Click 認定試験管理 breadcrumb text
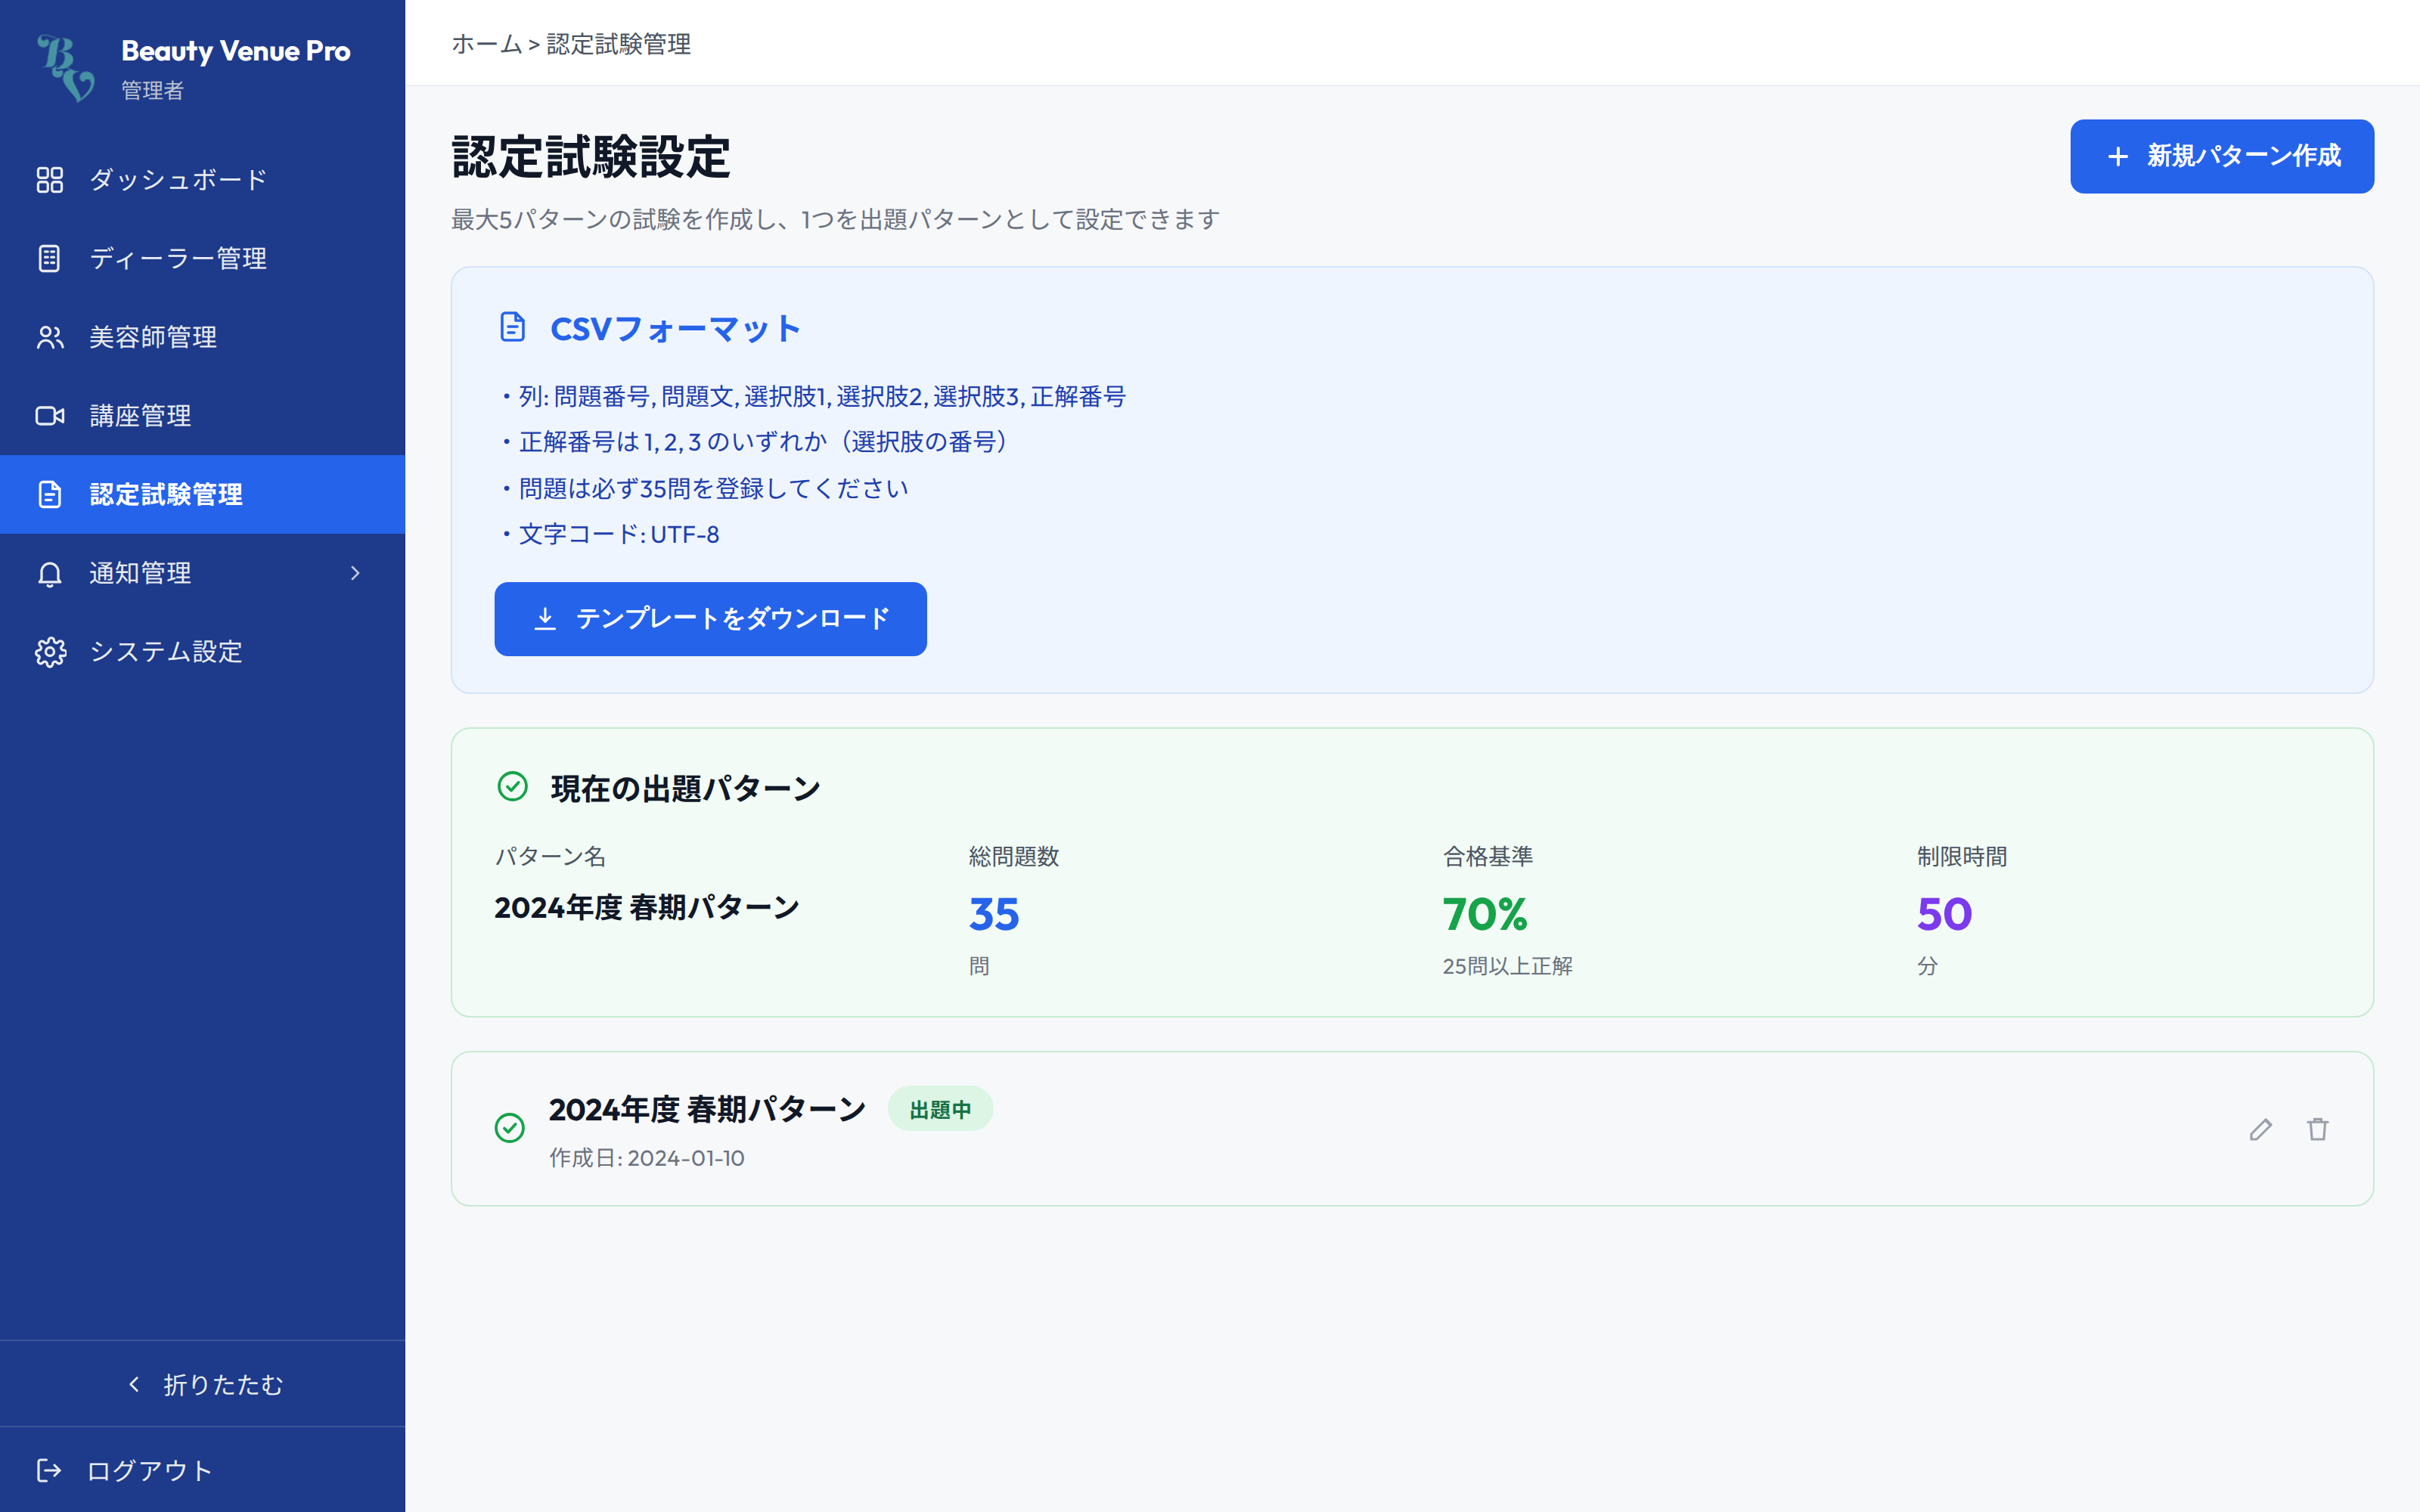 click(x=618, y=44)
